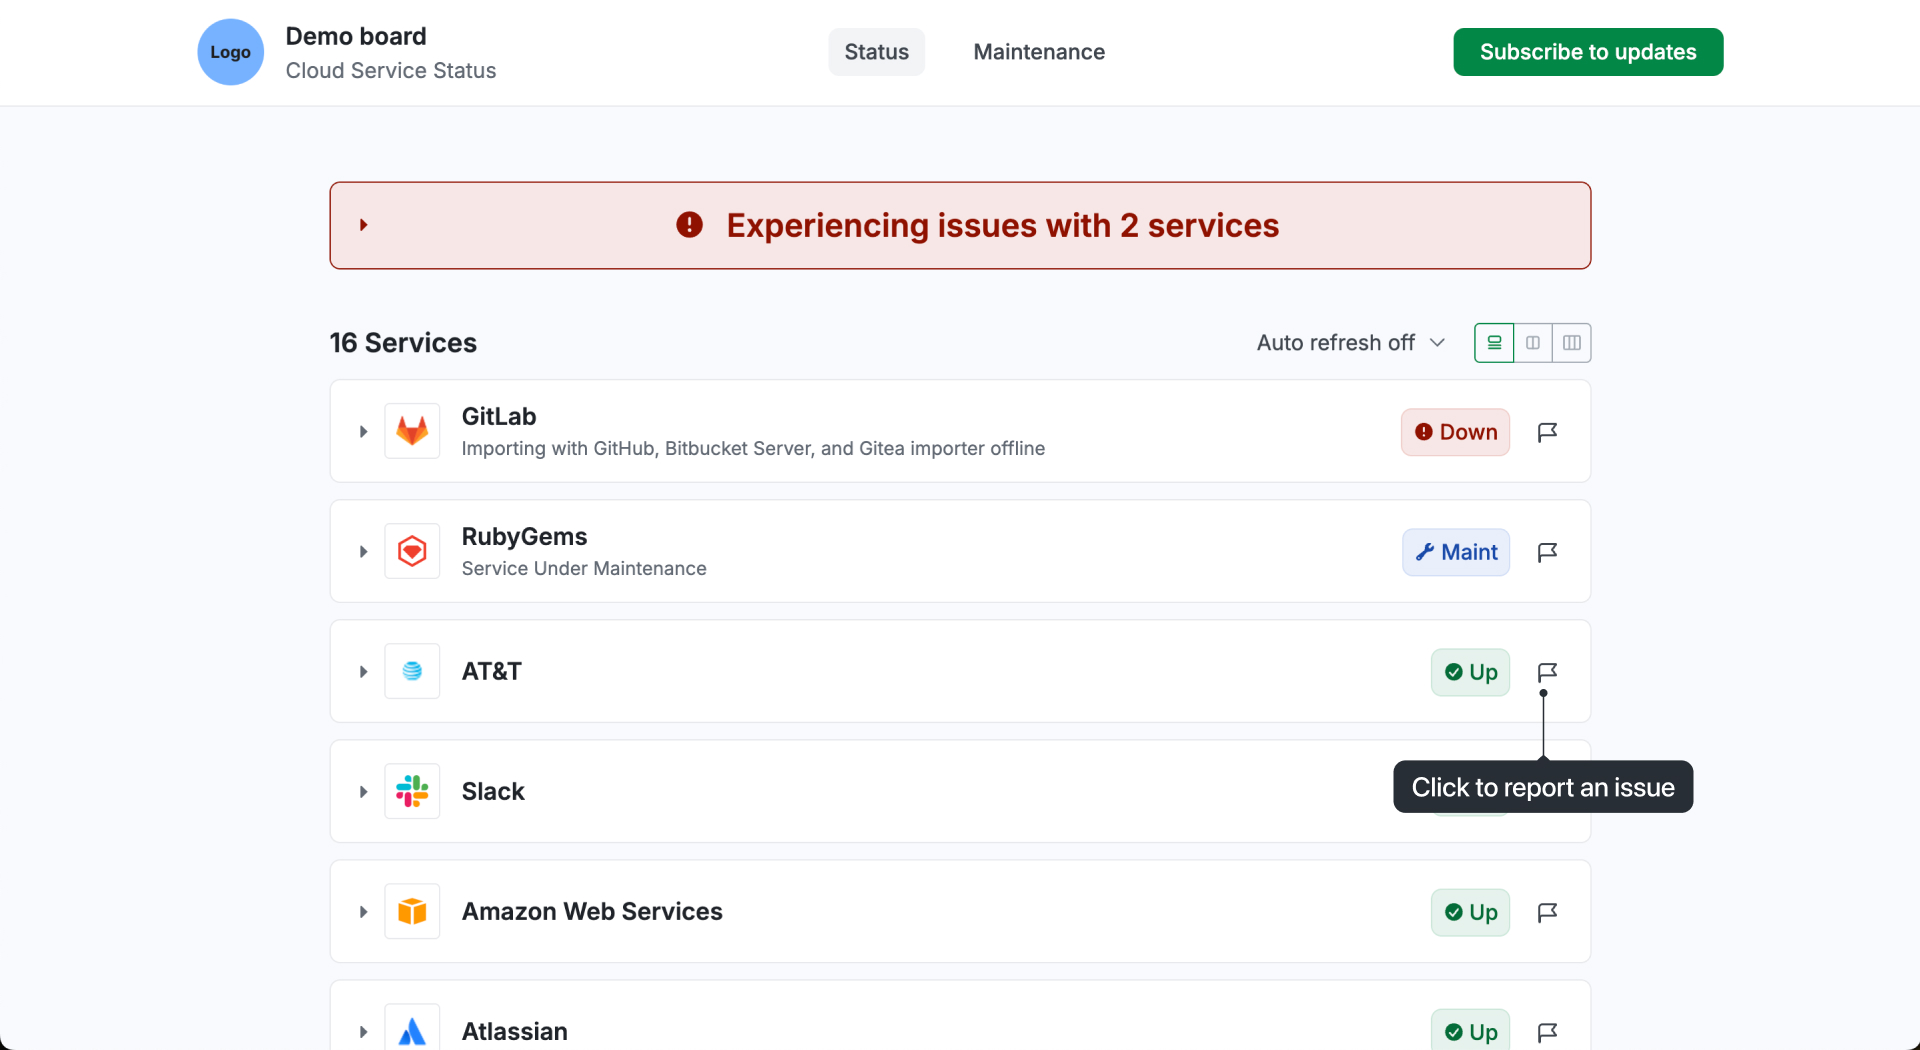1920x1050 pixels.
Task: Click the Amazon Web Services name
Action: [592, 911]
